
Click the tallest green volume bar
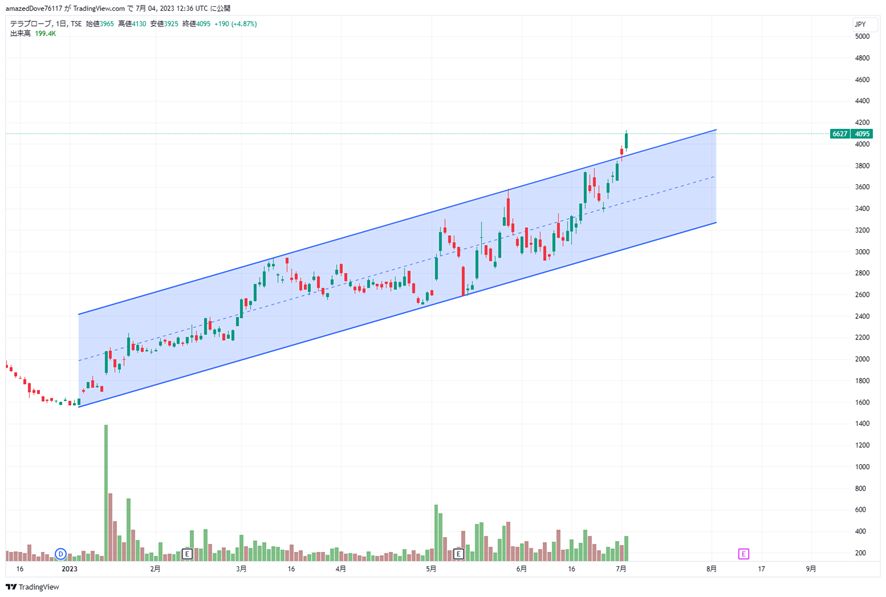pos(106,493)
